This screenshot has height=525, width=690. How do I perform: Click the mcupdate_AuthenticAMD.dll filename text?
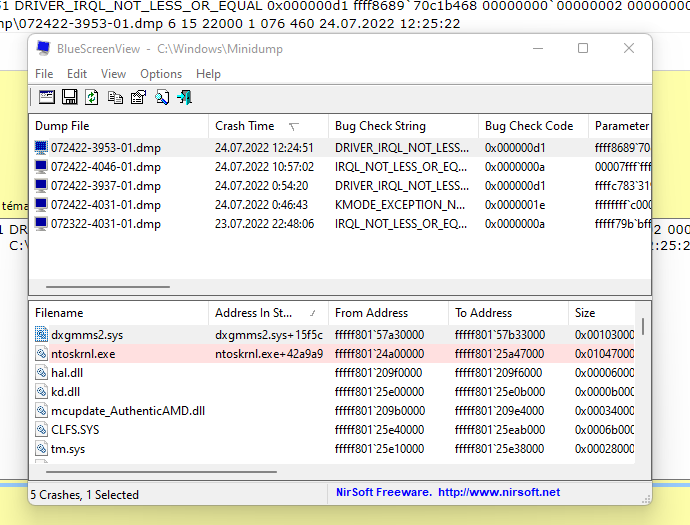(128, 411)
